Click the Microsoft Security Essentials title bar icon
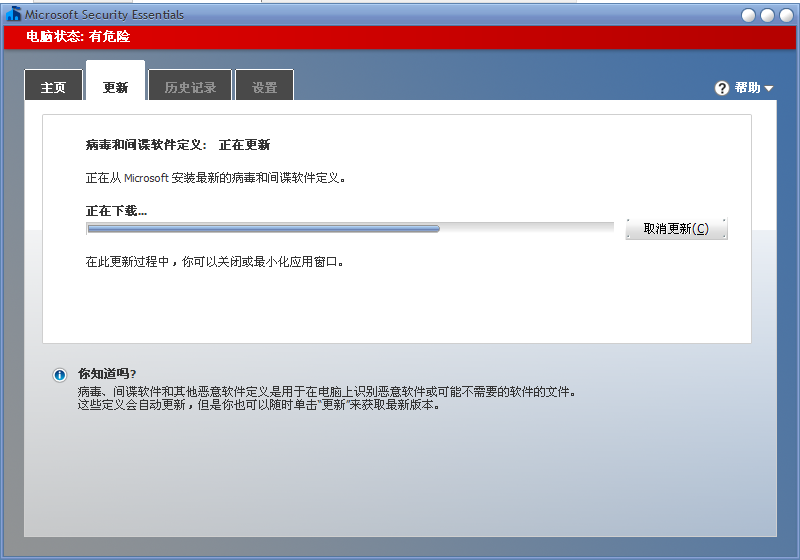800x560 pixels. click(x=14, y=14)
